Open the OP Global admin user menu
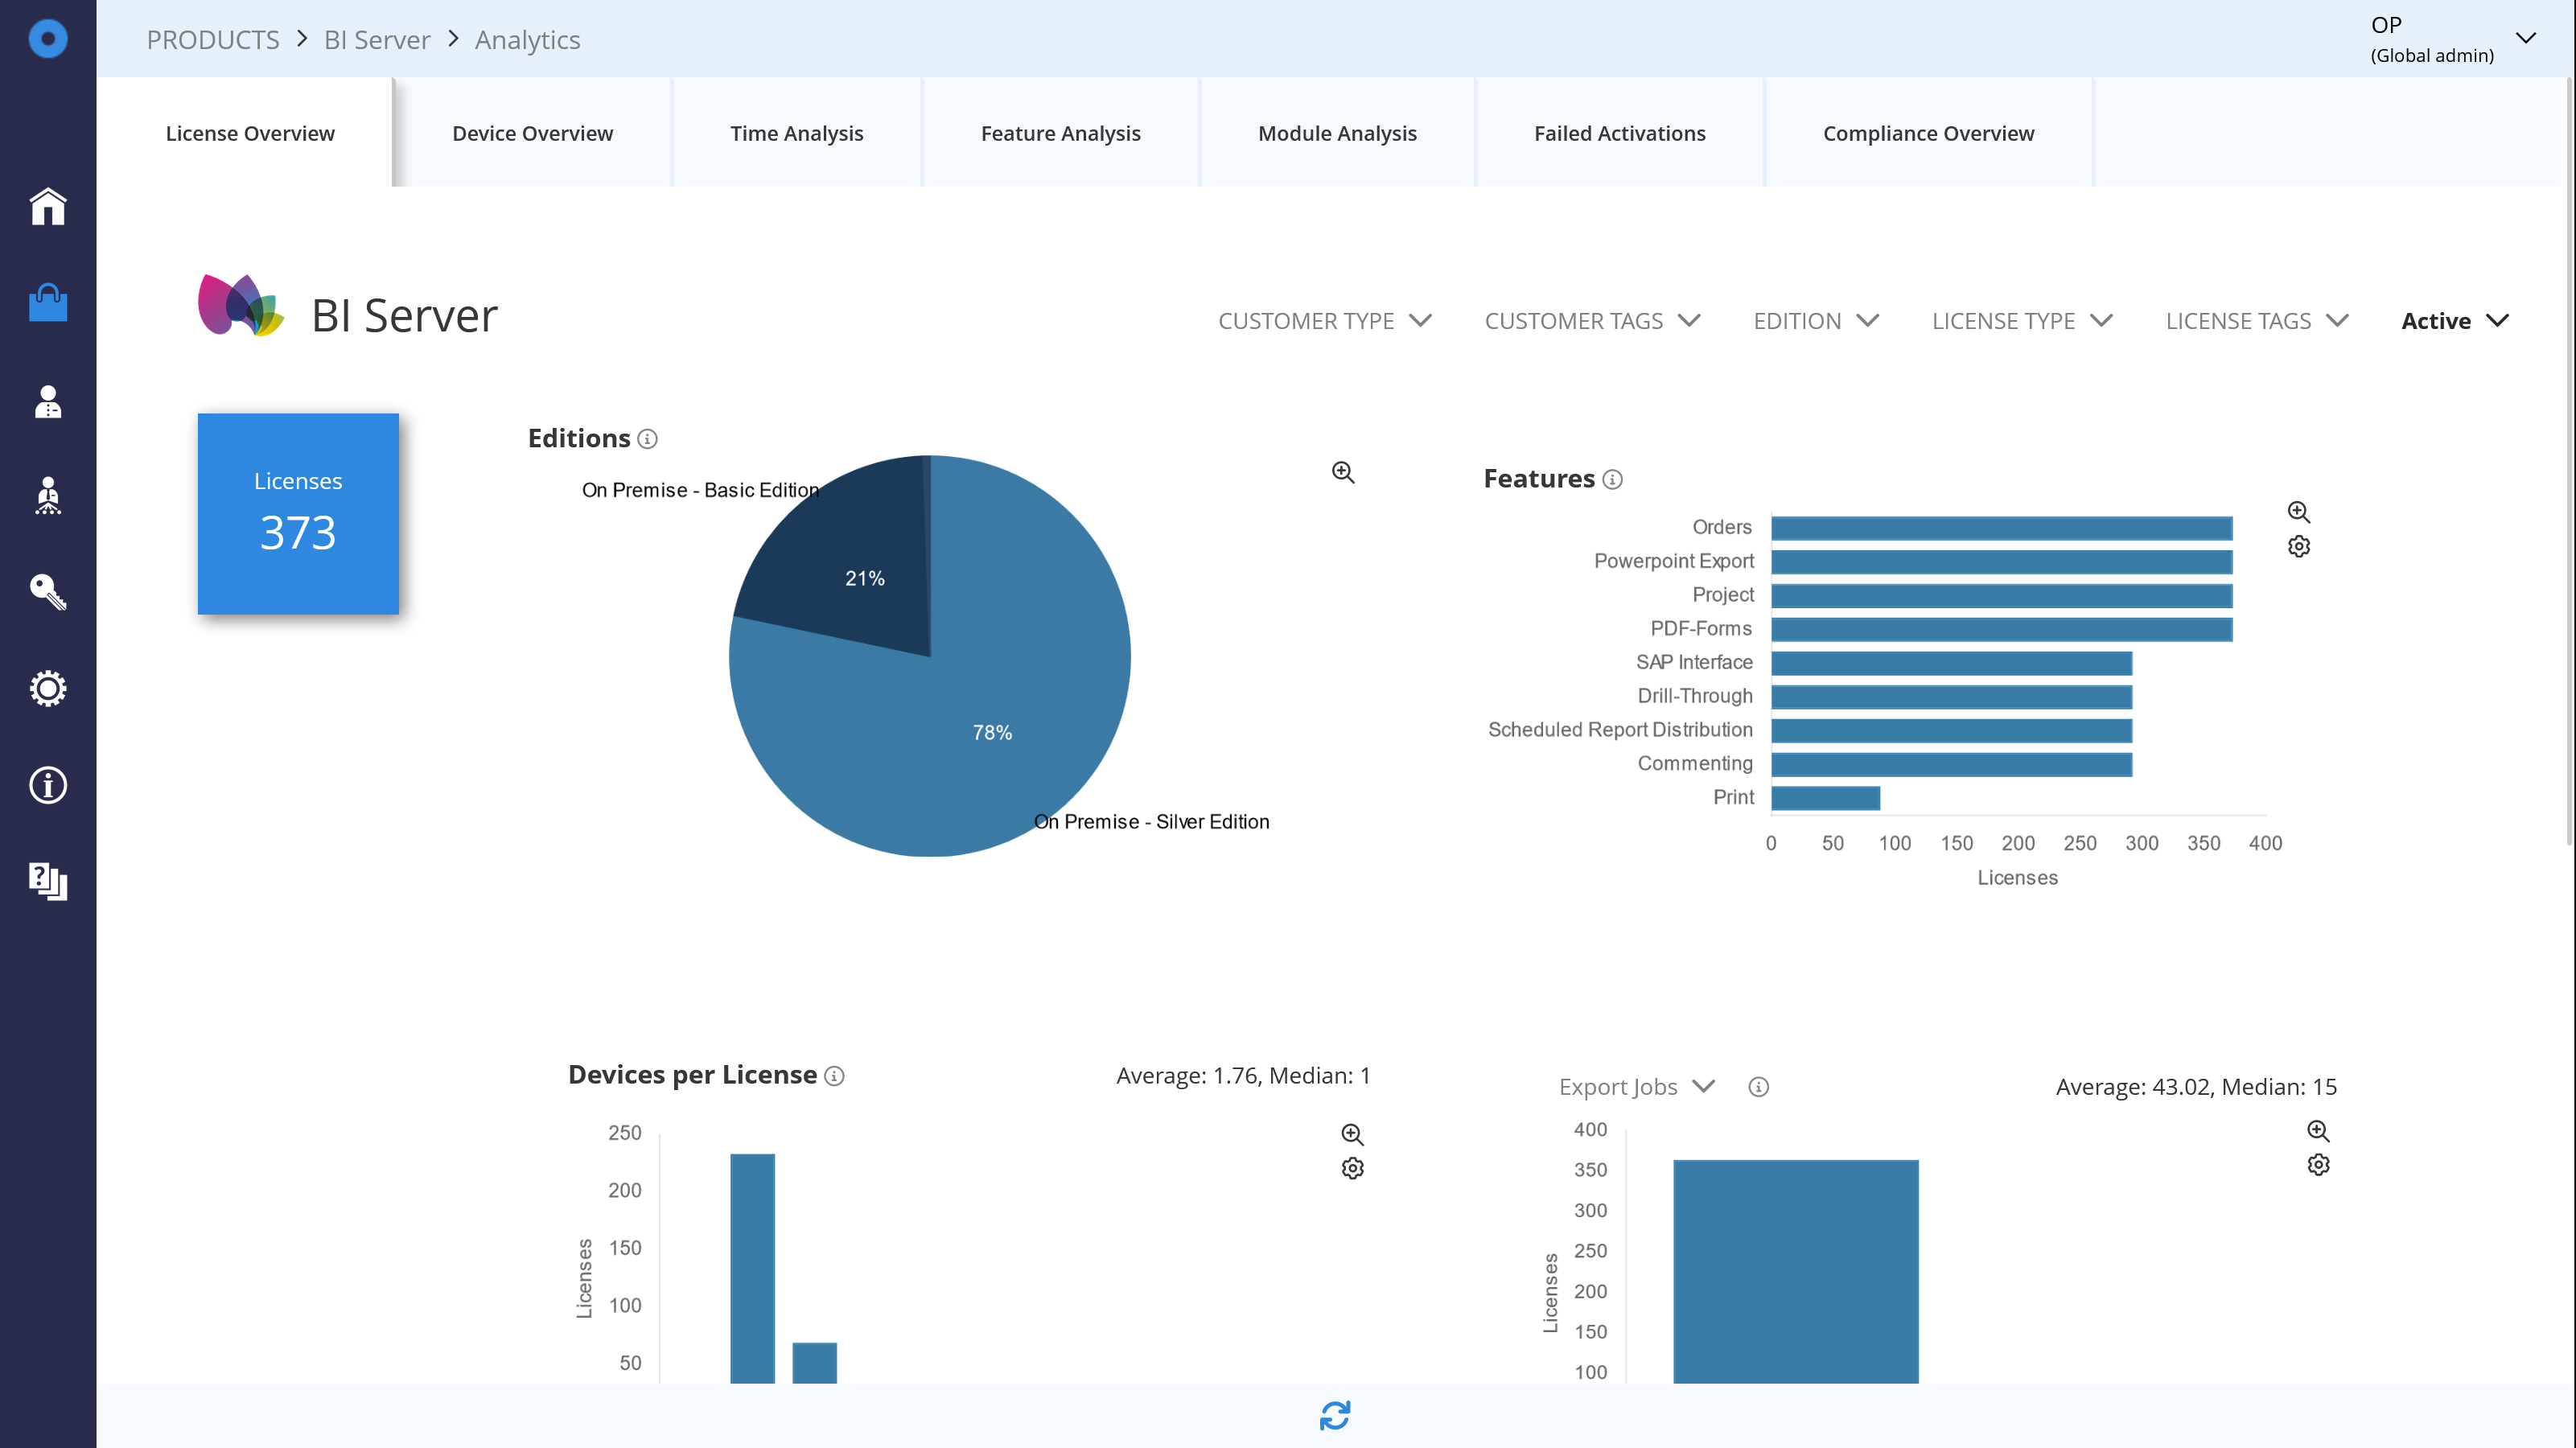This screenshot has height=1448, width=2576. click(x=2452, y=39)
